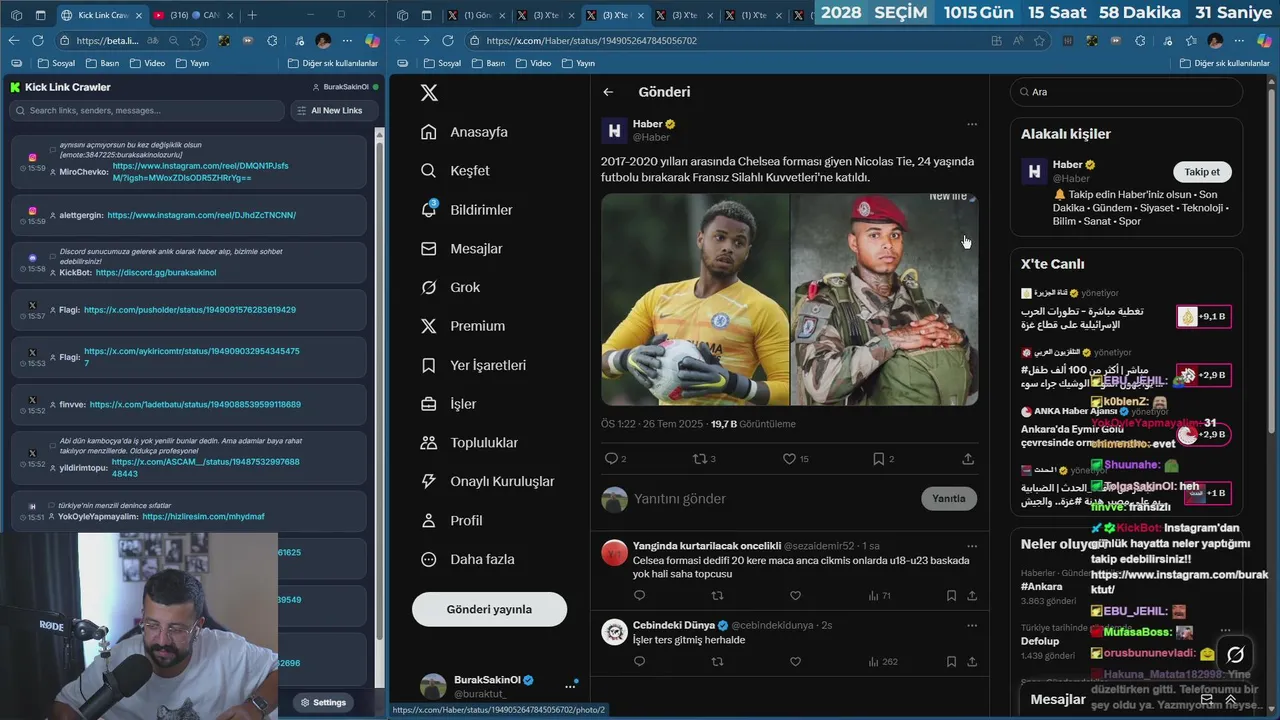Click X window address bar URL

coord(591,41)
